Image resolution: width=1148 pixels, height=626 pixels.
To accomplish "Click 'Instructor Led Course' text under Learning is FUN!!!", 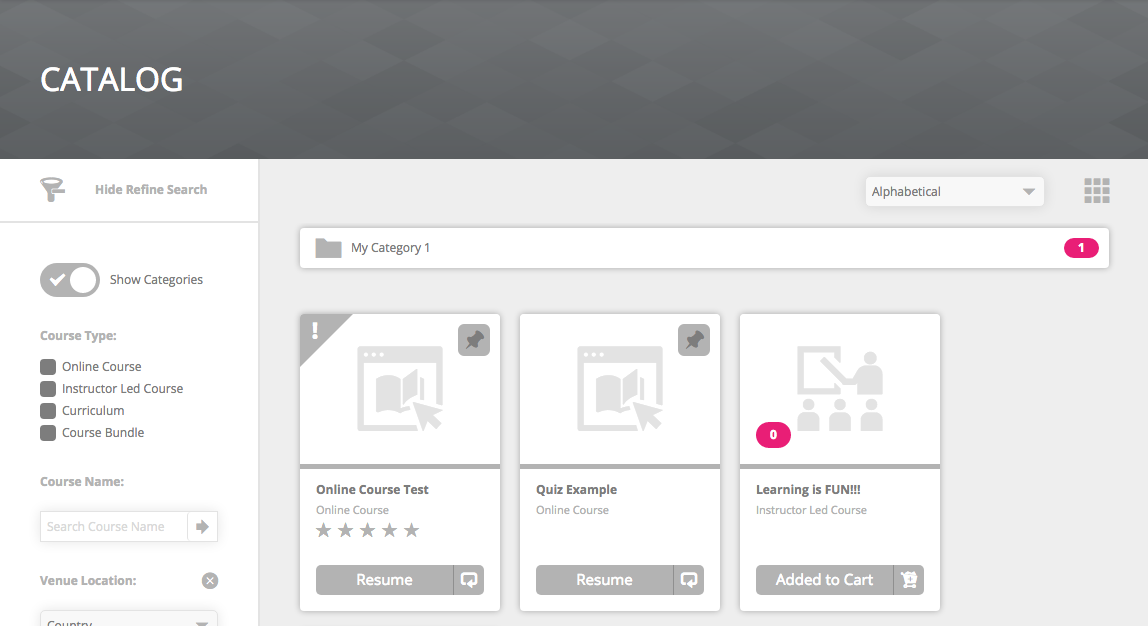I will click(811, 510).
